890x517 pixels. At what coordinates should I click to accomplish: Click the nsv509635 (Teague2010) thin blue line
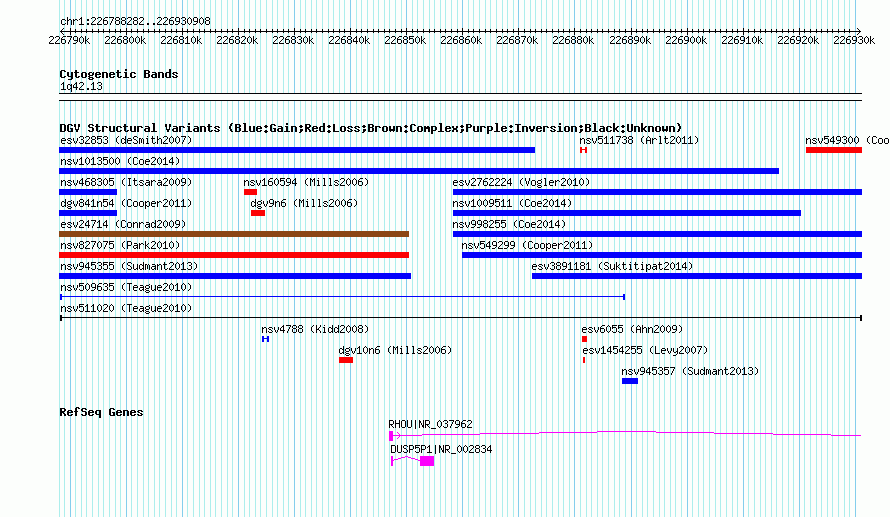click(x=342, y=297)
